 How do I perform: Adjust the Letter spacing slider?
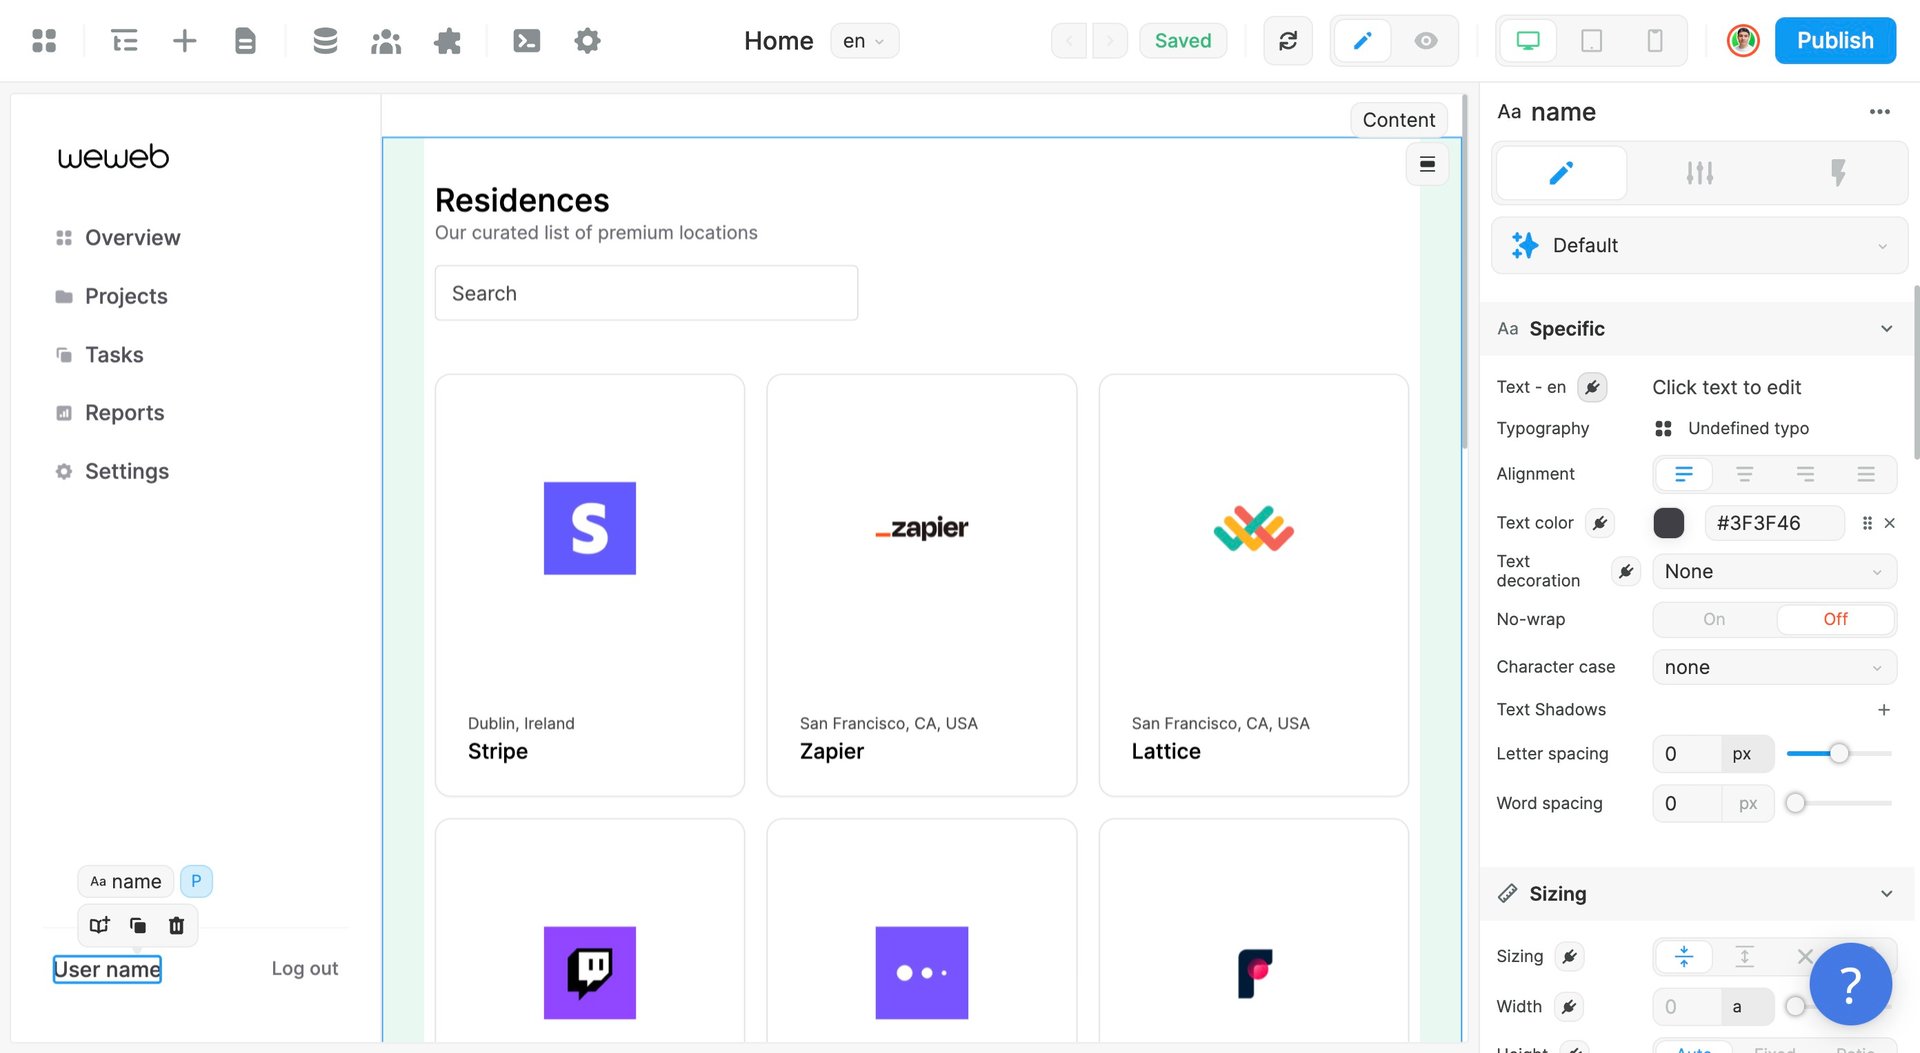pos(1839,754)
